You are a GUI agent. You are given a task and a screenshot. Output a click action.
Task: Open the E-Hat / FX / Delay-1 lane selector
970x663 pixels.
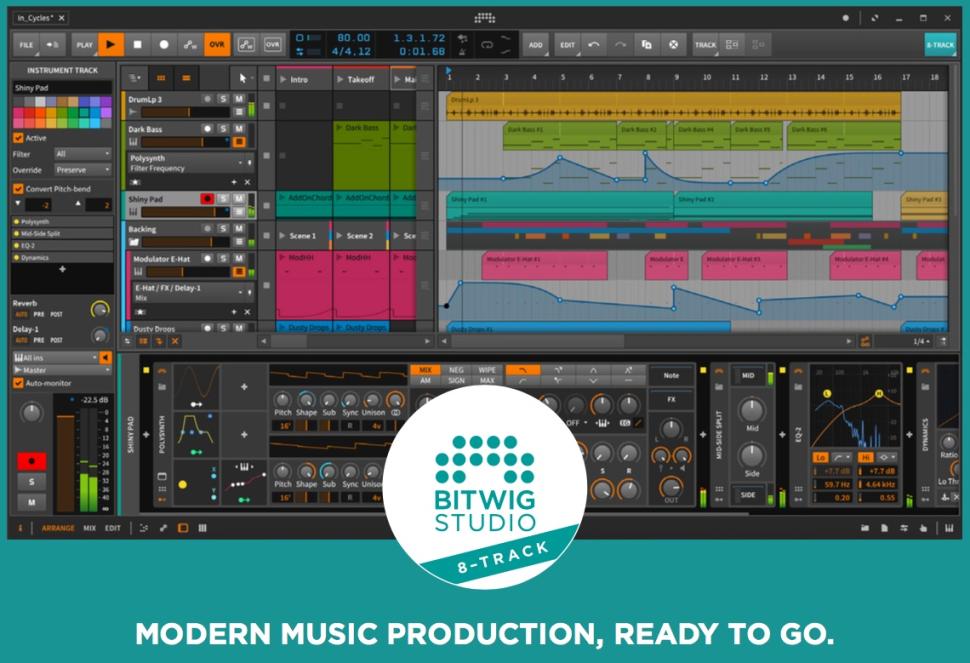192,292
